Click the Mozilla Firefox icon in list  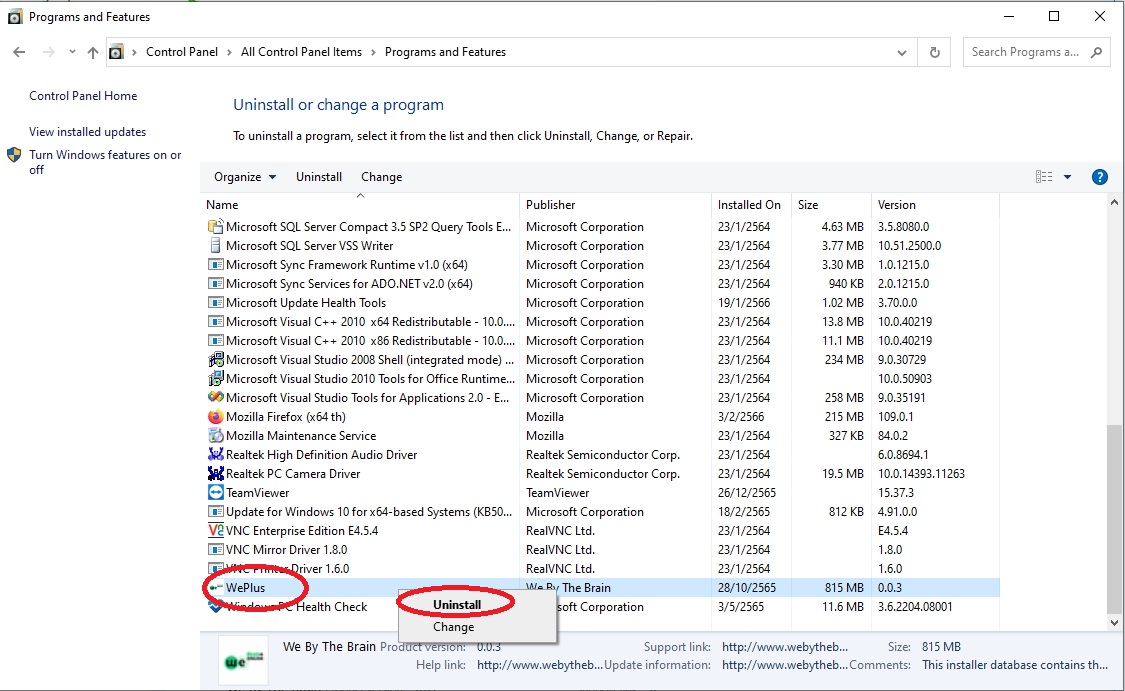(x=215, y=417)
